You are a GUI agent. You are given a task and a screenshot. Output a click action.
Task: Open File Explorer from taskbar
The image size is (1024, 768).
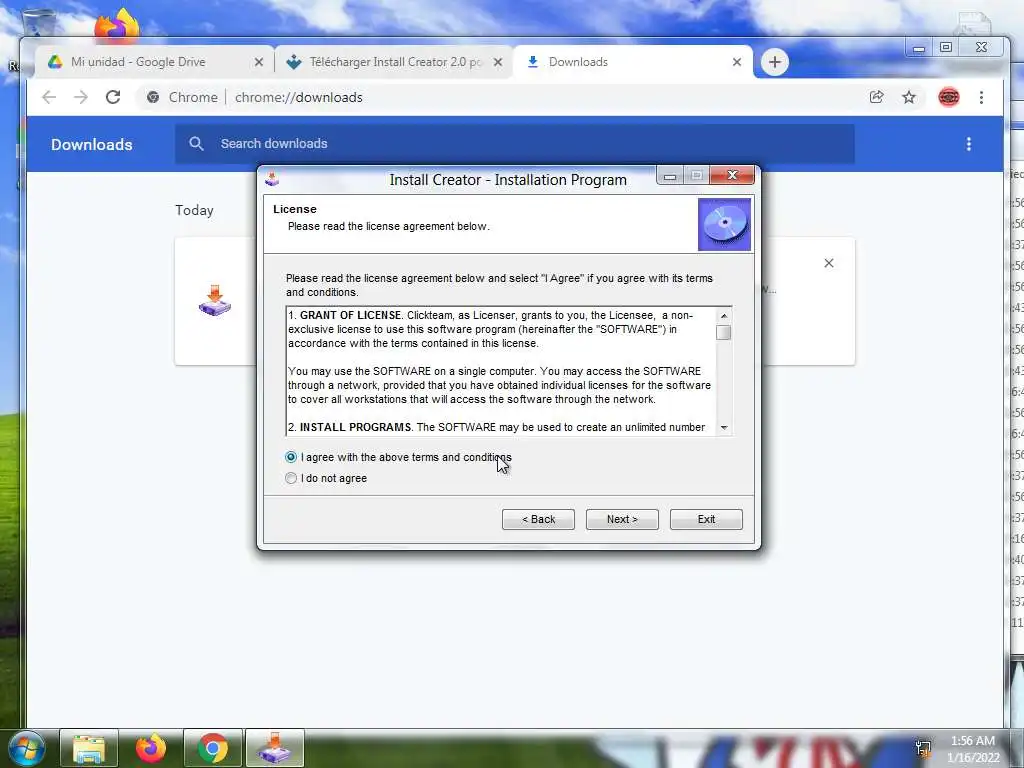tap(89, 749)
